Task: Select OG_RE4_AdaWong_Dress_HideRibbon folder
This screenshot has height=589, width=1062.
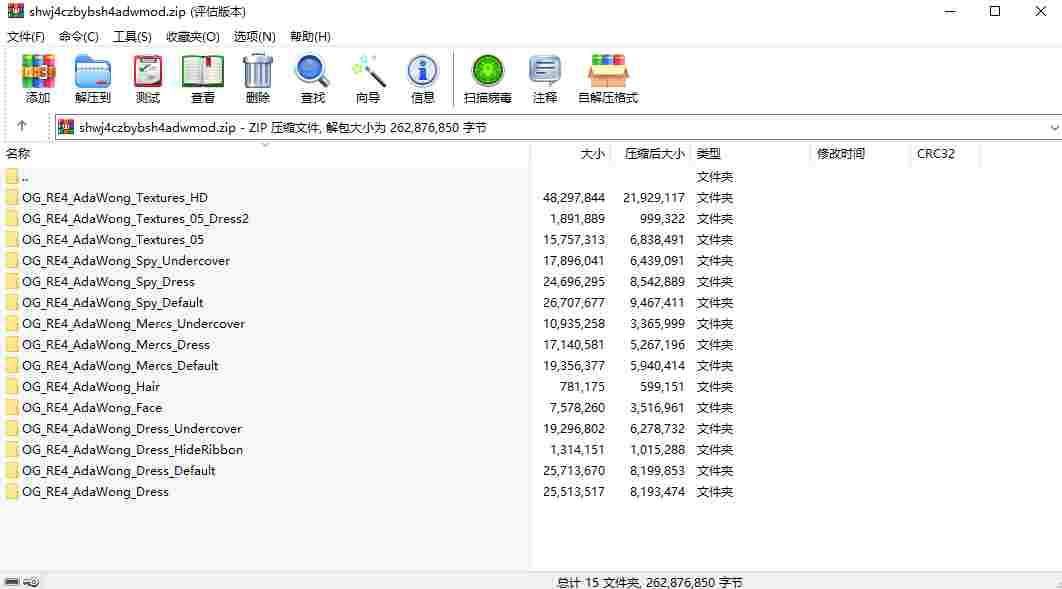Action: coord(133,450)
